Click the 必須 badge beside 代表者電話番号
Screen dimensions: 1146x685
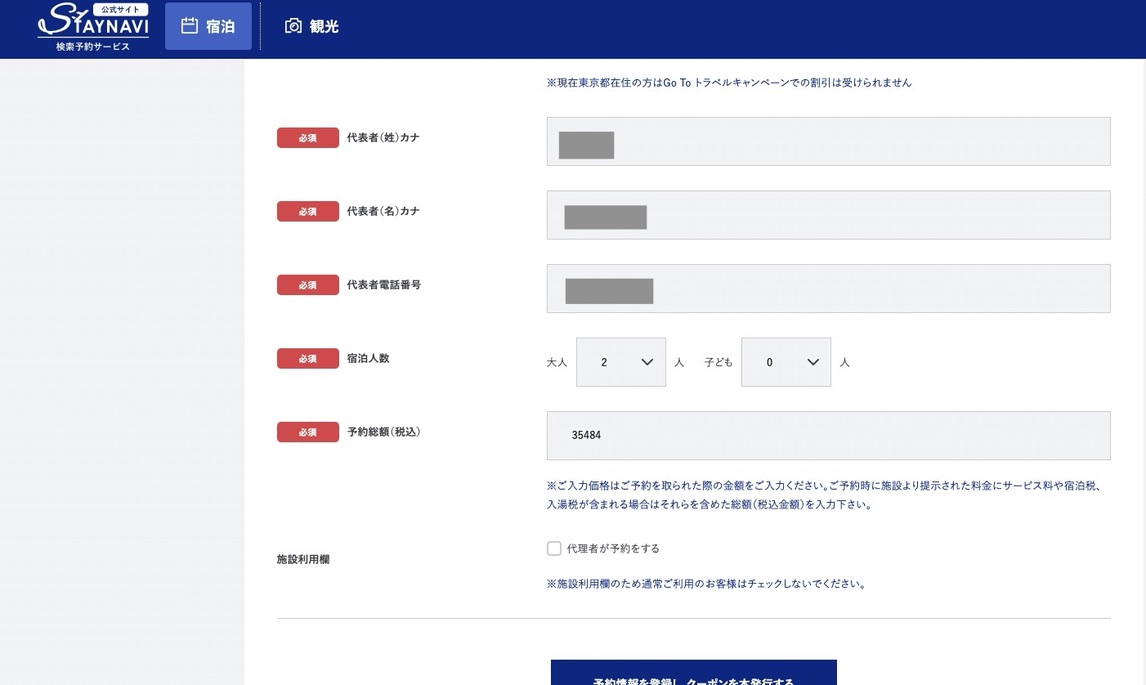coord(307,284)
